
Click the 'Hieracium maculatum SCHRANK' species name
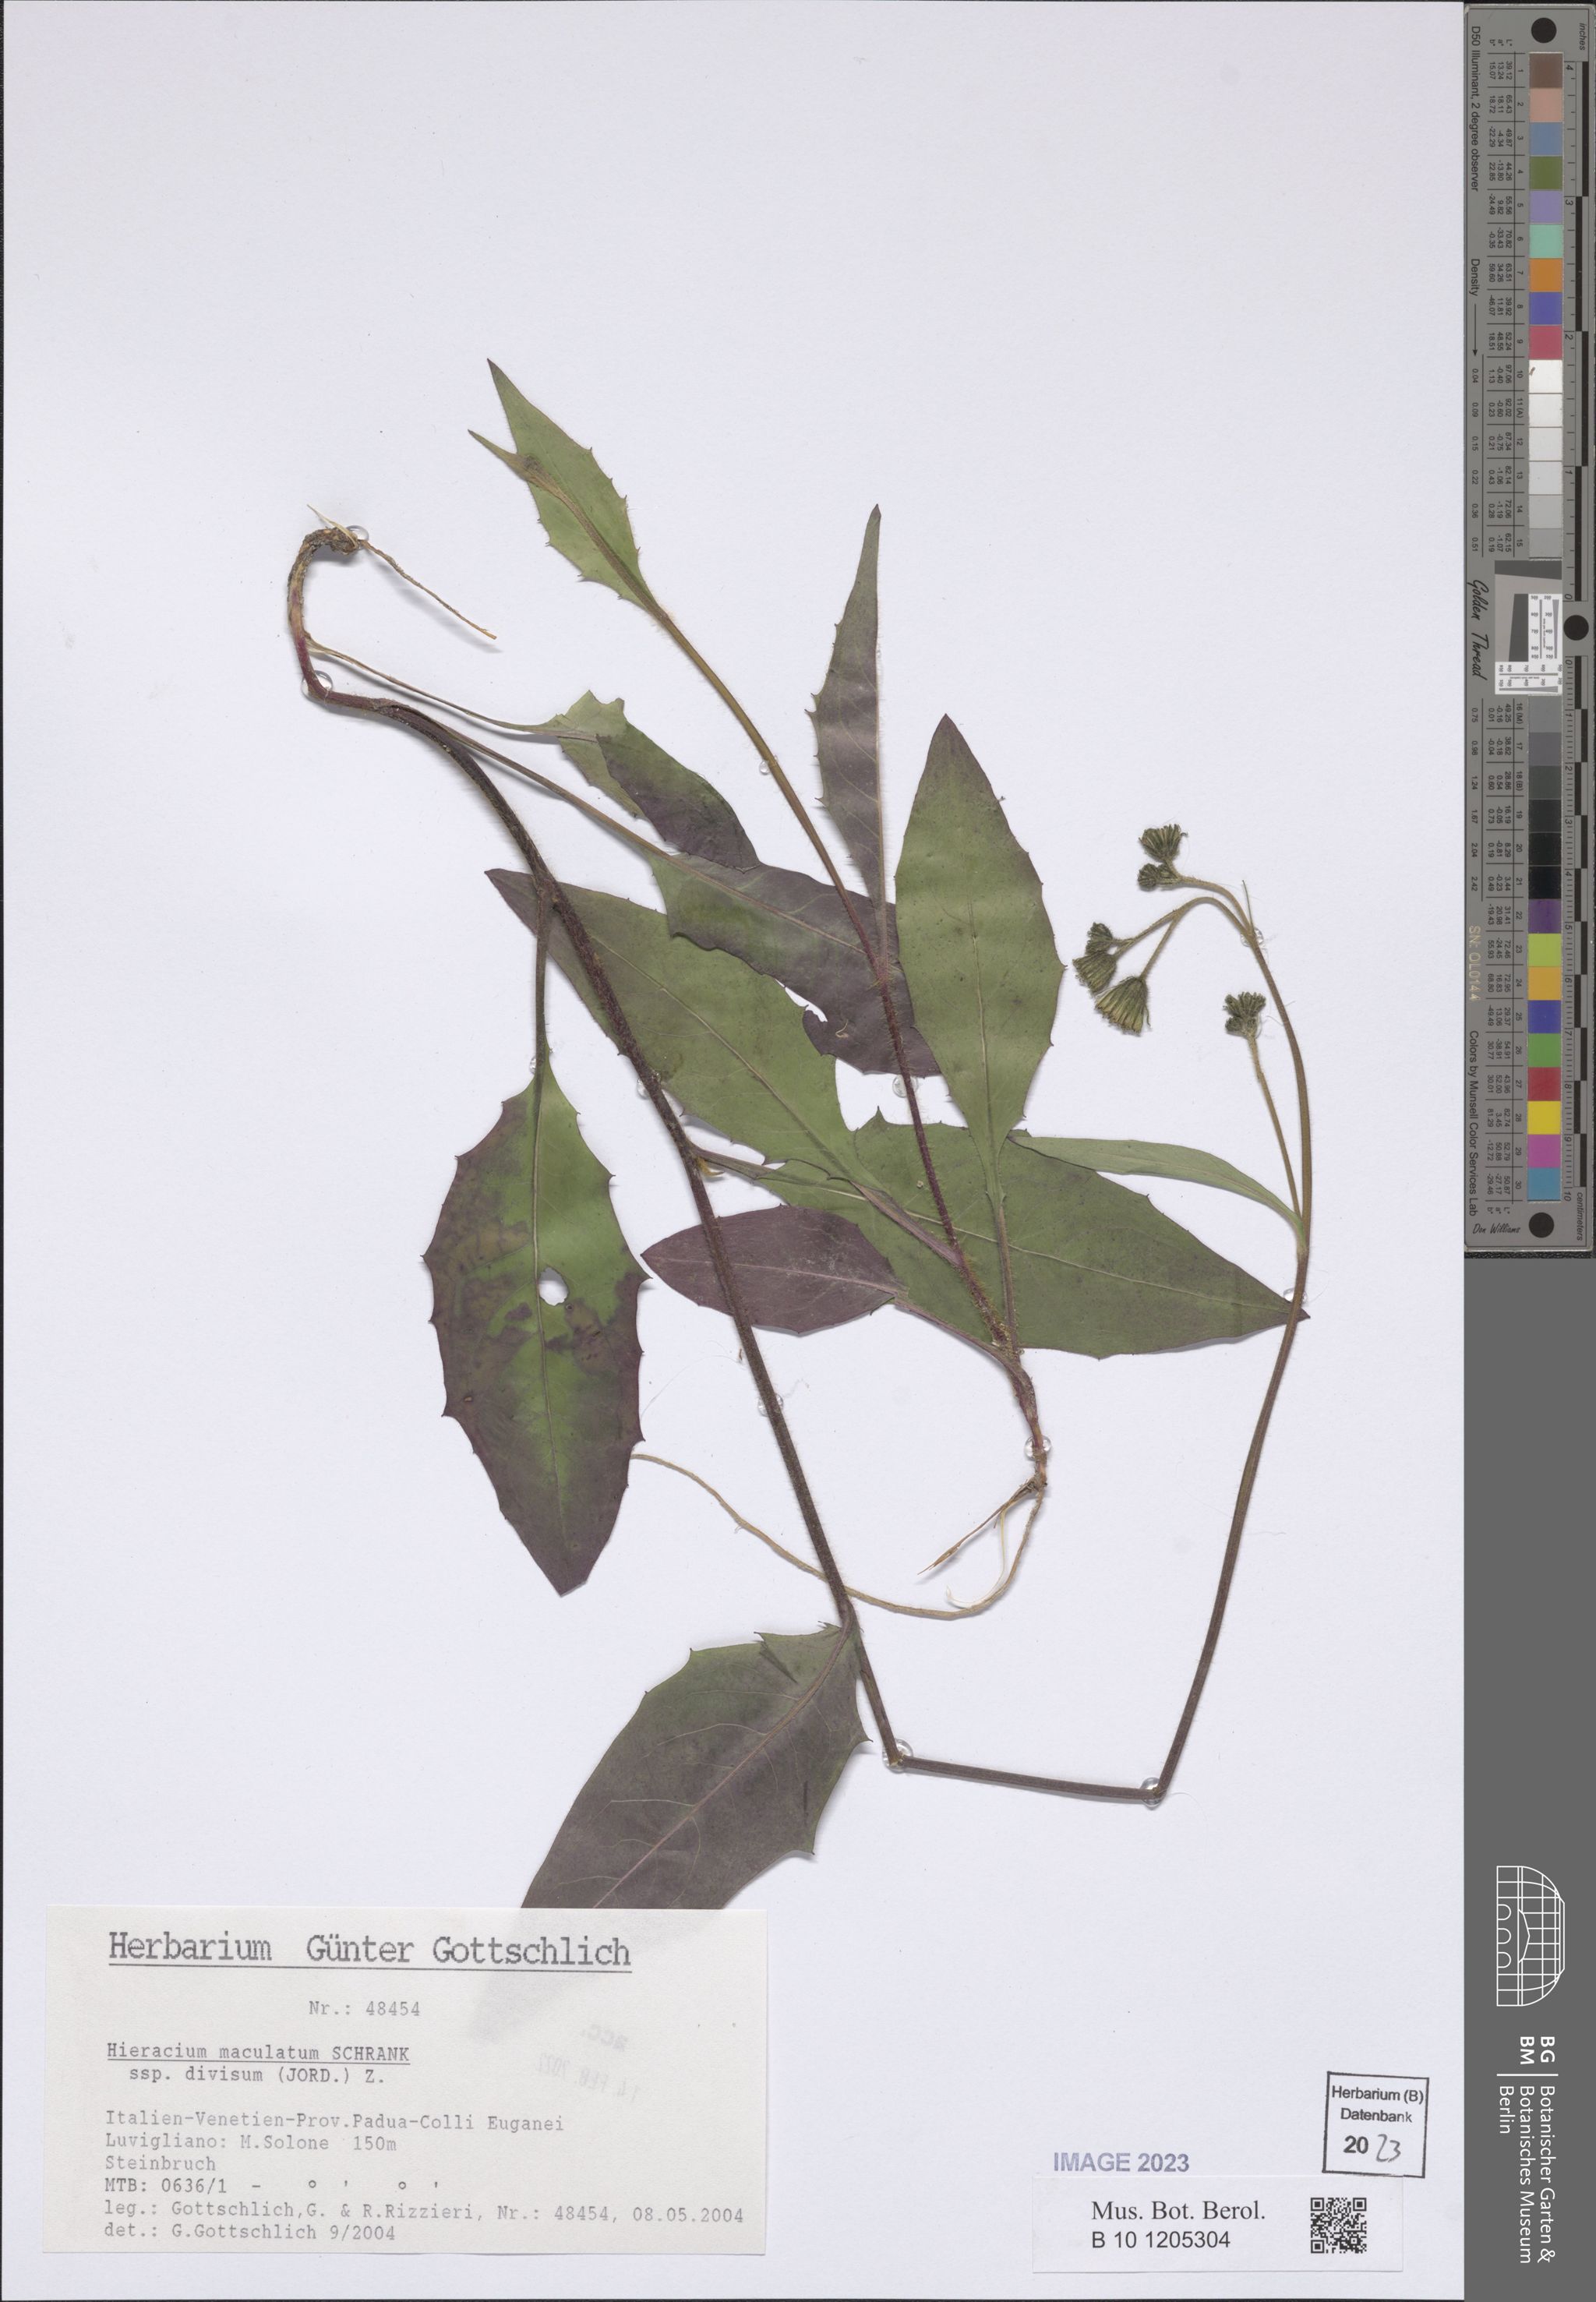coord(258,2053)
